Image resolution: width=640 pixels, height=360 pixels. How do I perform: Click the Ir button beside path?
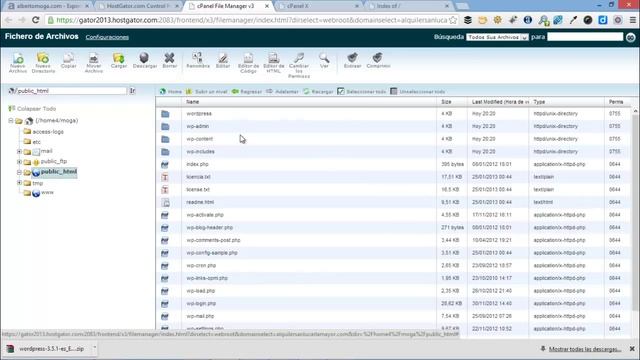point(133,91)
